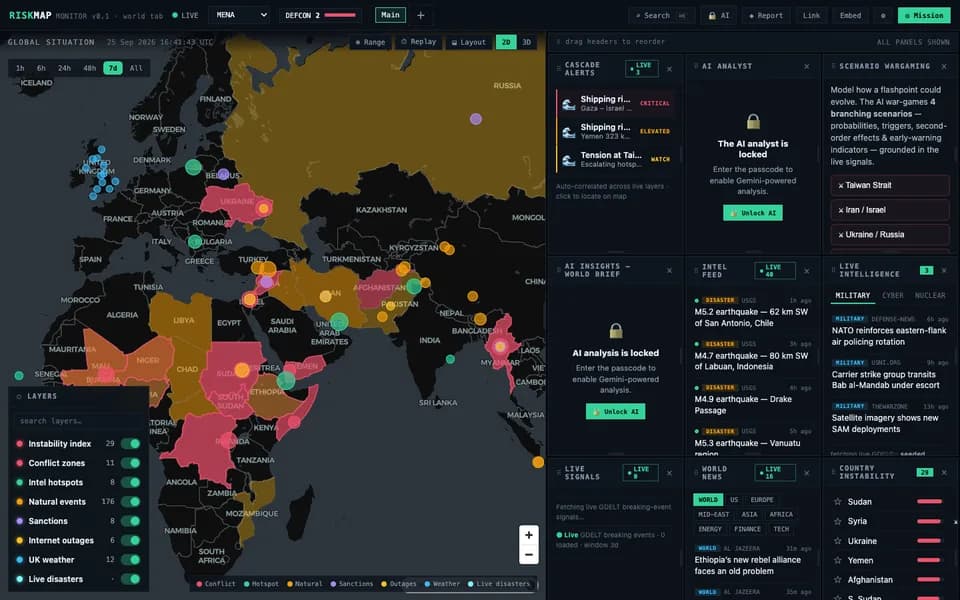Screen dimensions: 960x600
Task: Open the top bar Search field
Action: (x=662, y=15)
